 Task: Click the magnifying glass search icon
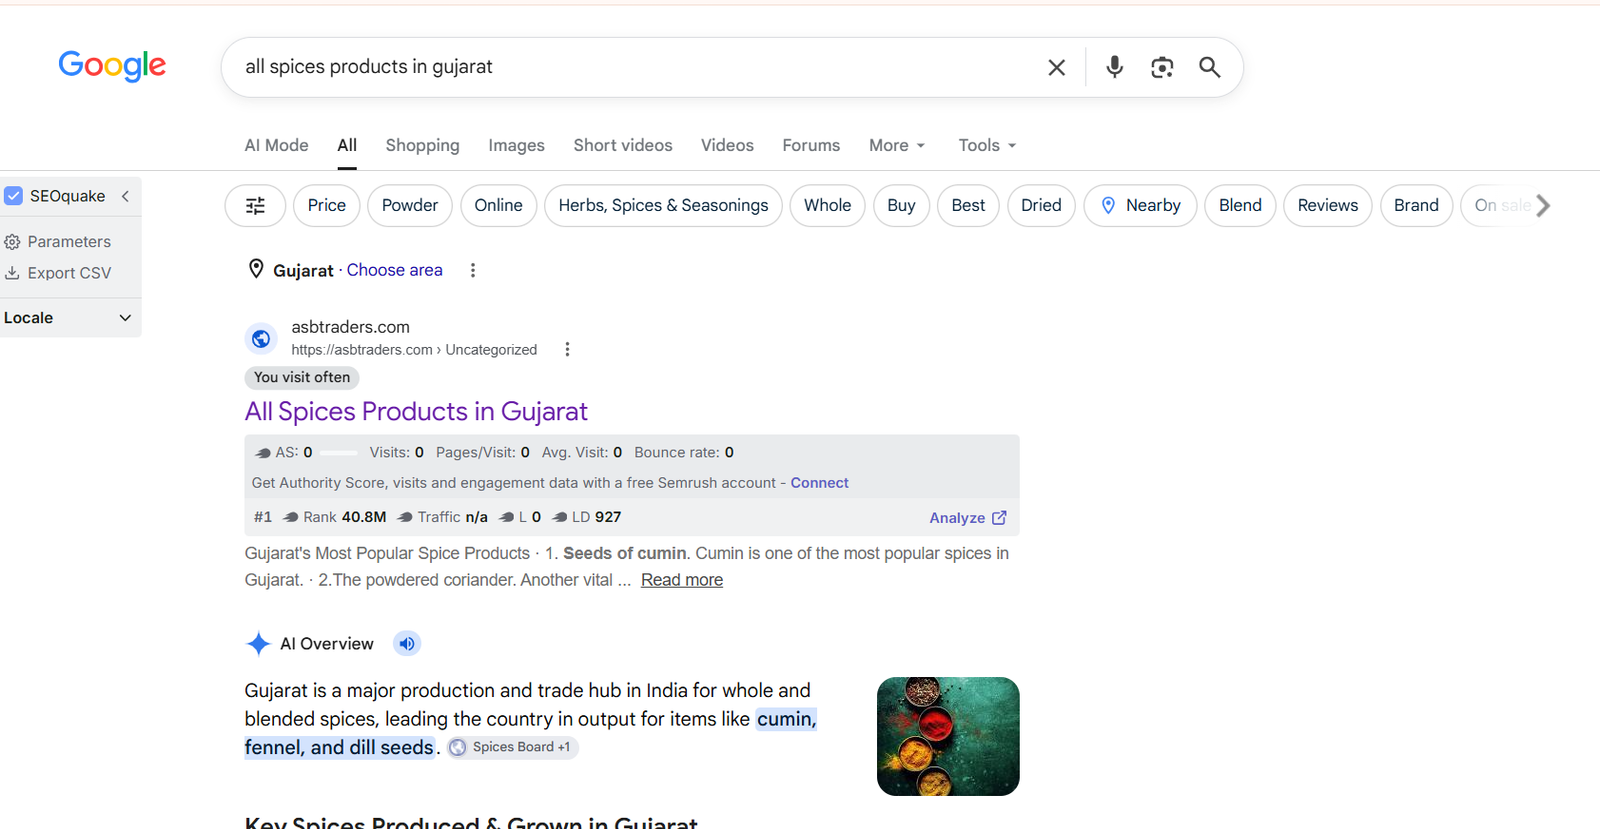[x=1210, y=67]
